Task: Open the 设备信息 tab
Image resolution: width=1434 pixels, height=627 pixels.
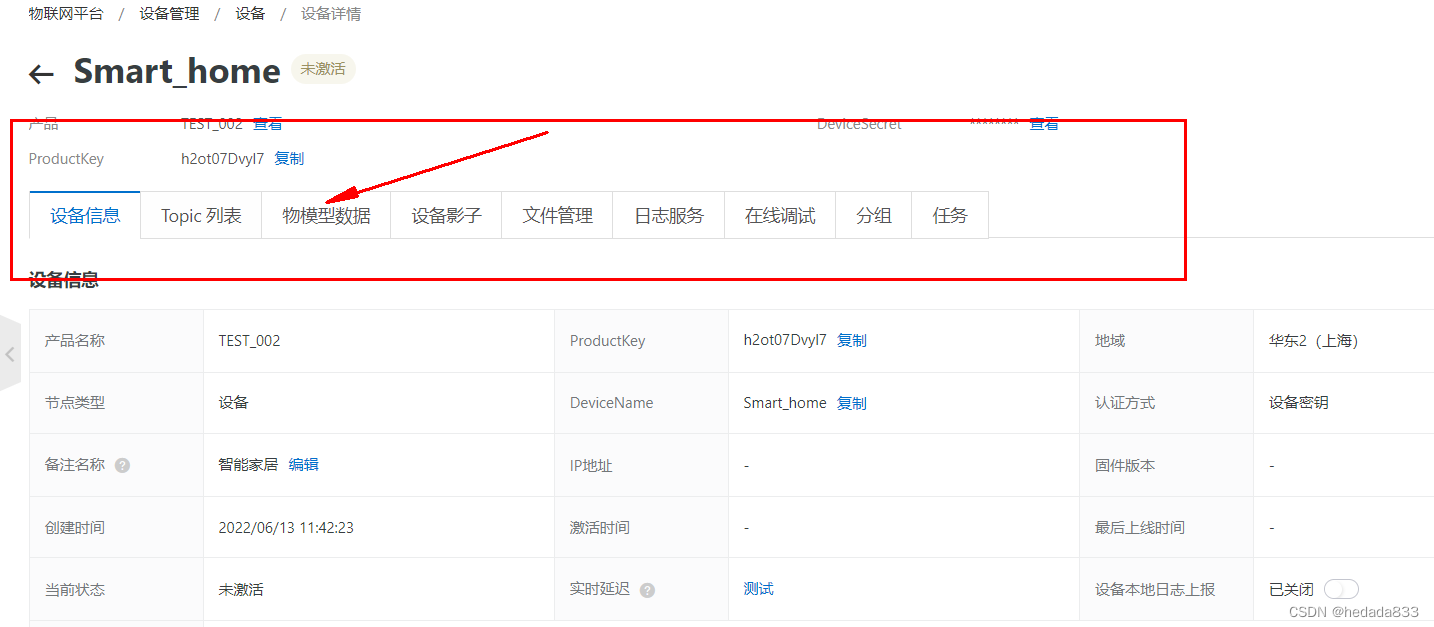Action: pyautogui.click(x=85, y=215)
